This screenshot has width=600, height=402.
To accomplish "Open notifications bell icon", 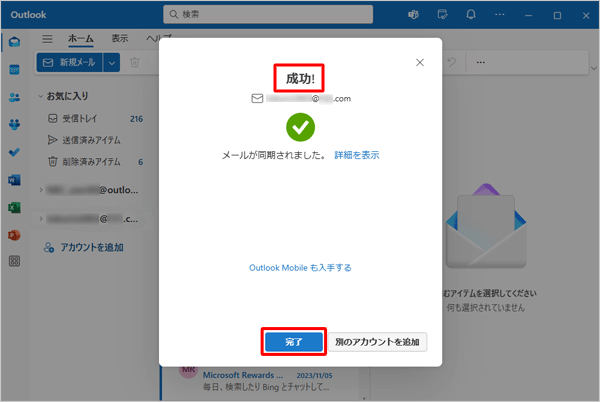I will (x=471, y=15).
